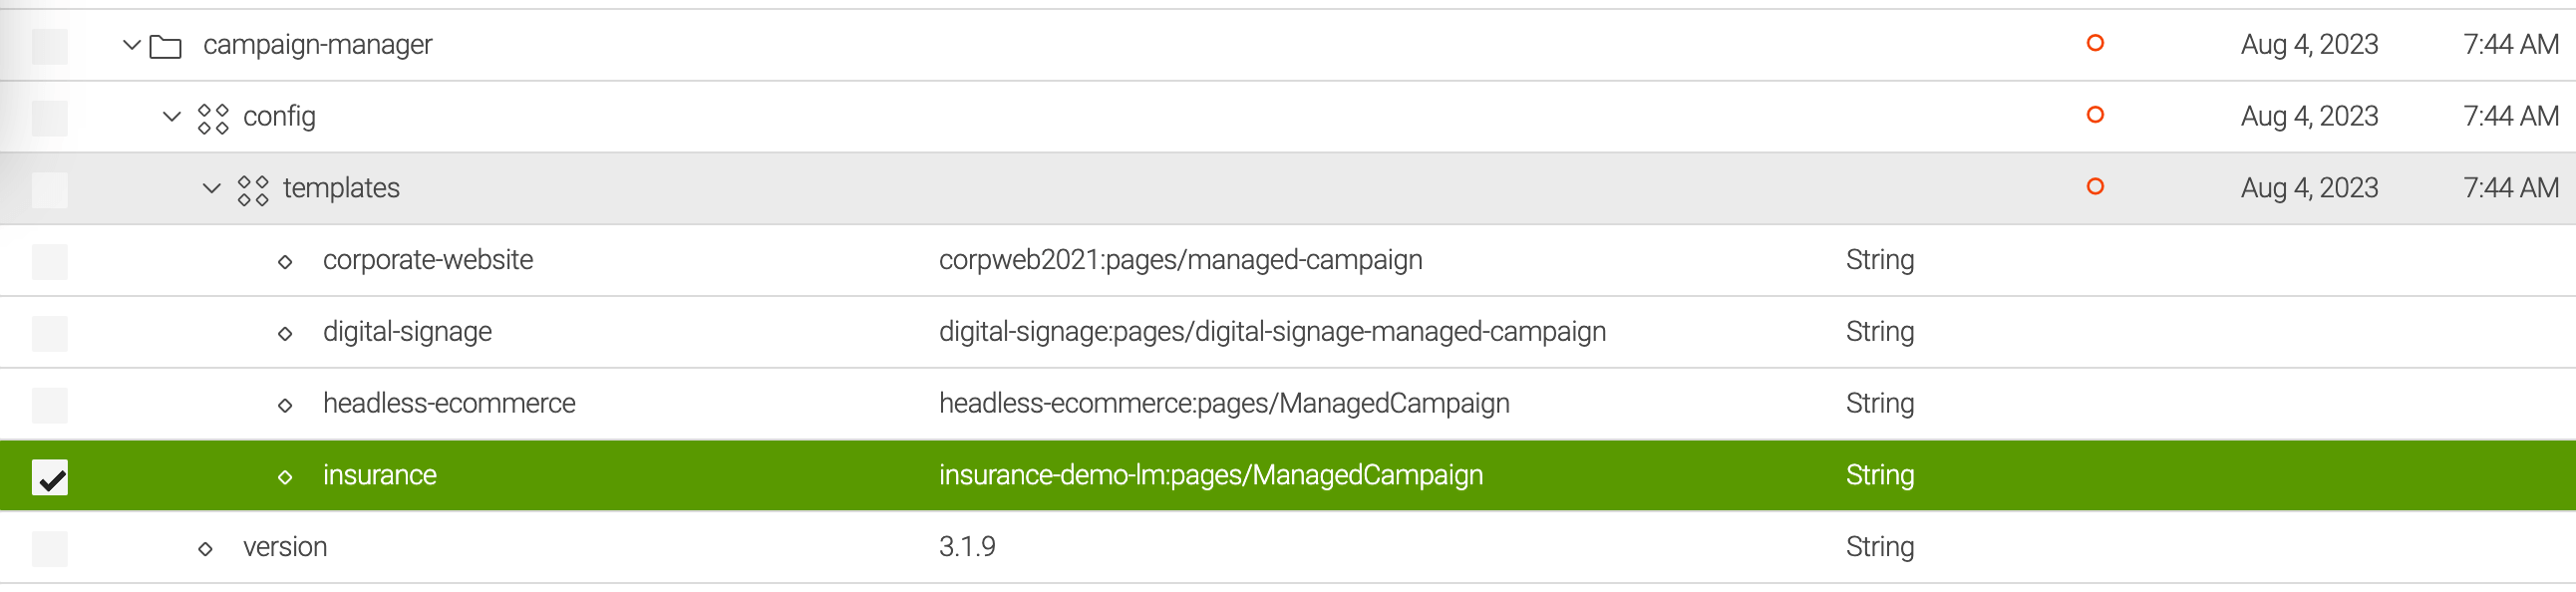
Task: Click value corpweb2021:pages/managed-campaign
Action: pyautogui.click(x=1180, y=260)
